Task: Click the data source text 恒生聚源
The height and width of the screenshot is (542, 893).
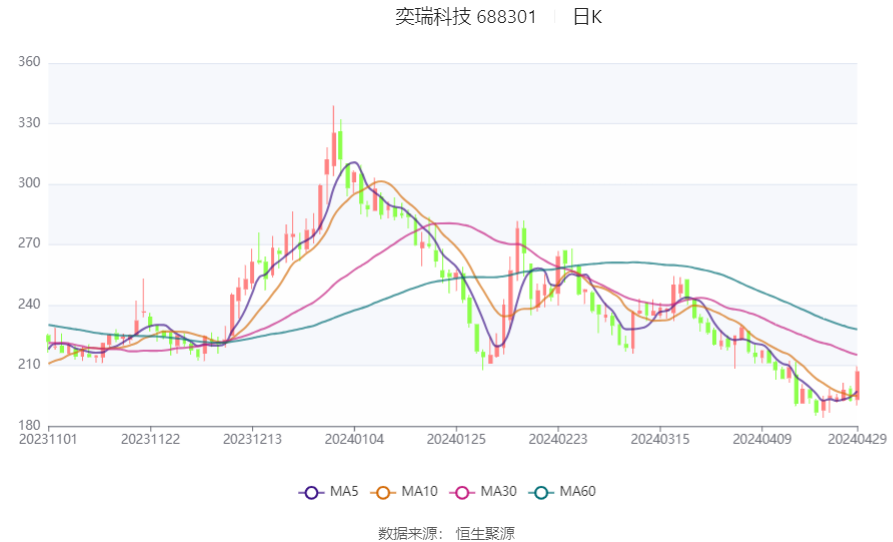Action: coord(485,534)
